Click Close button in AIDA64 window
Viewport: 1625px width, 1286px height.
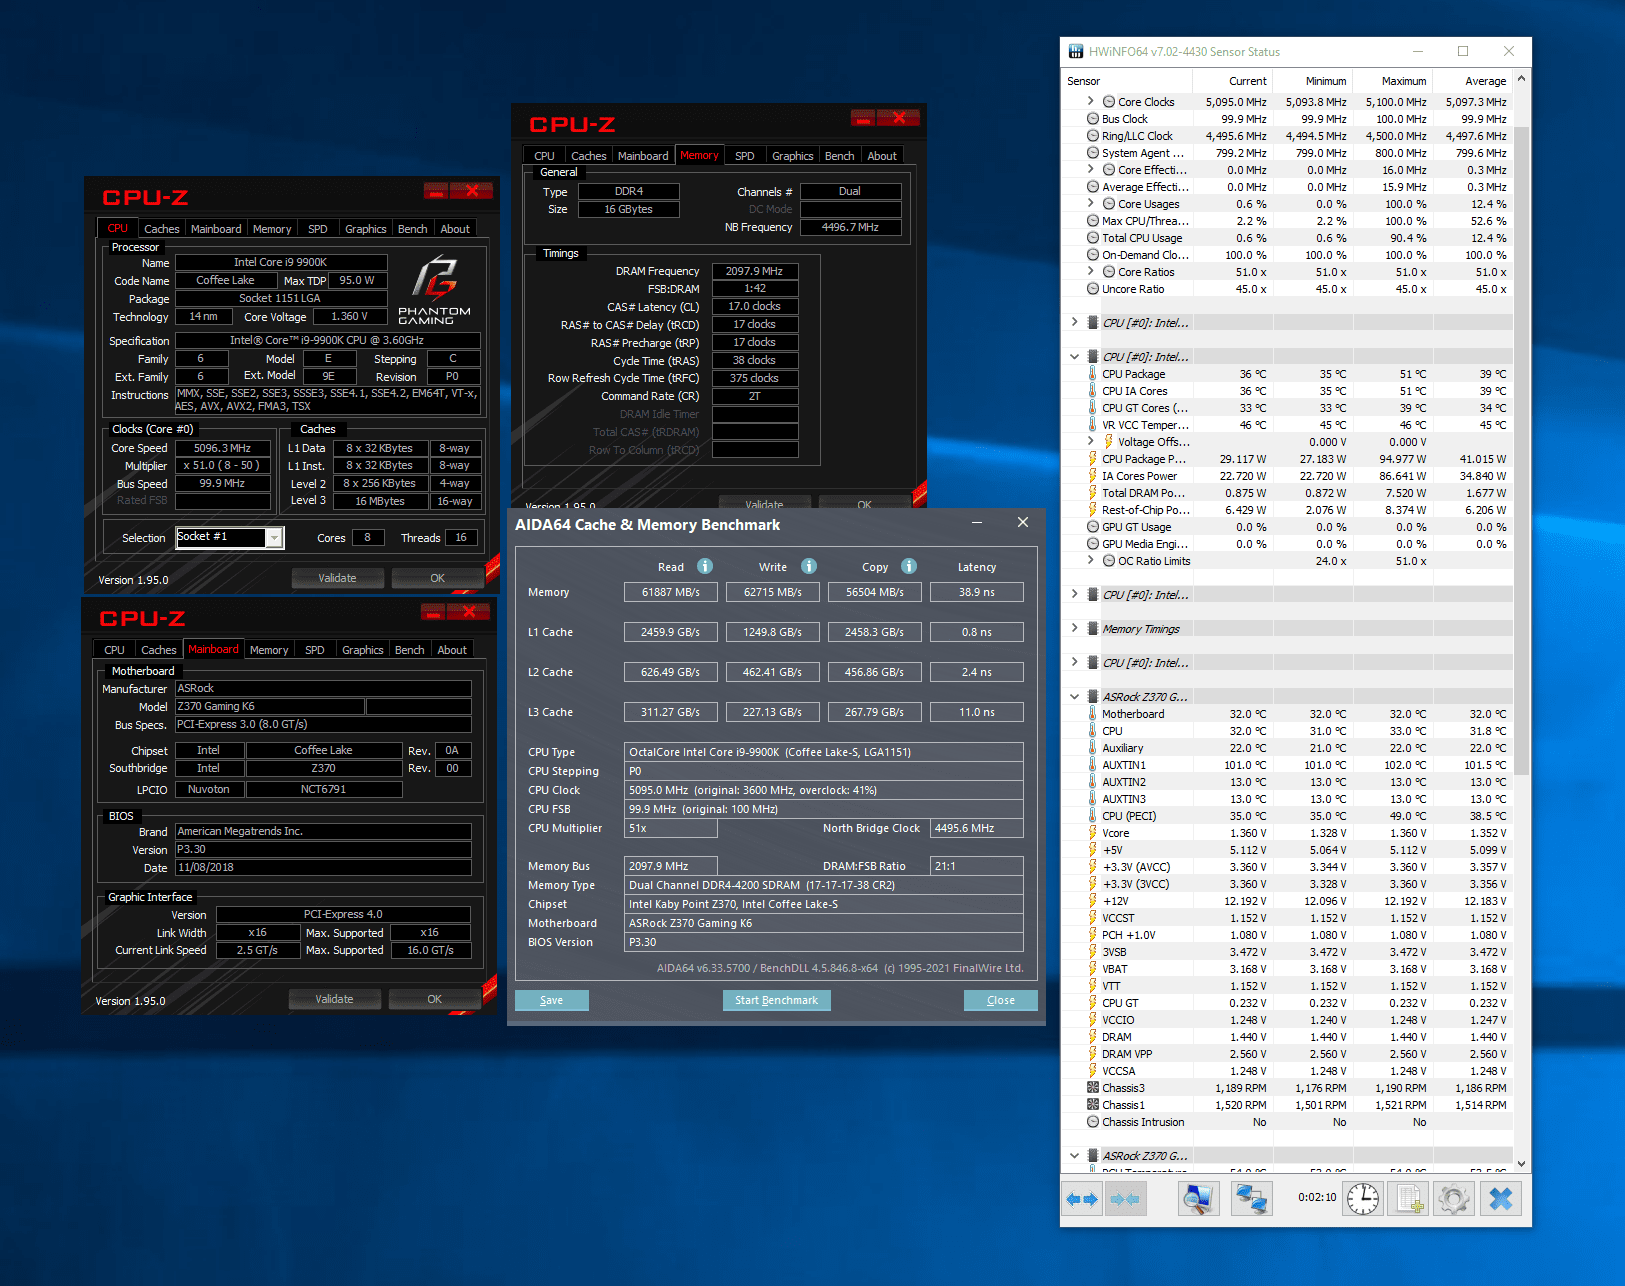coord(1001,1000)
